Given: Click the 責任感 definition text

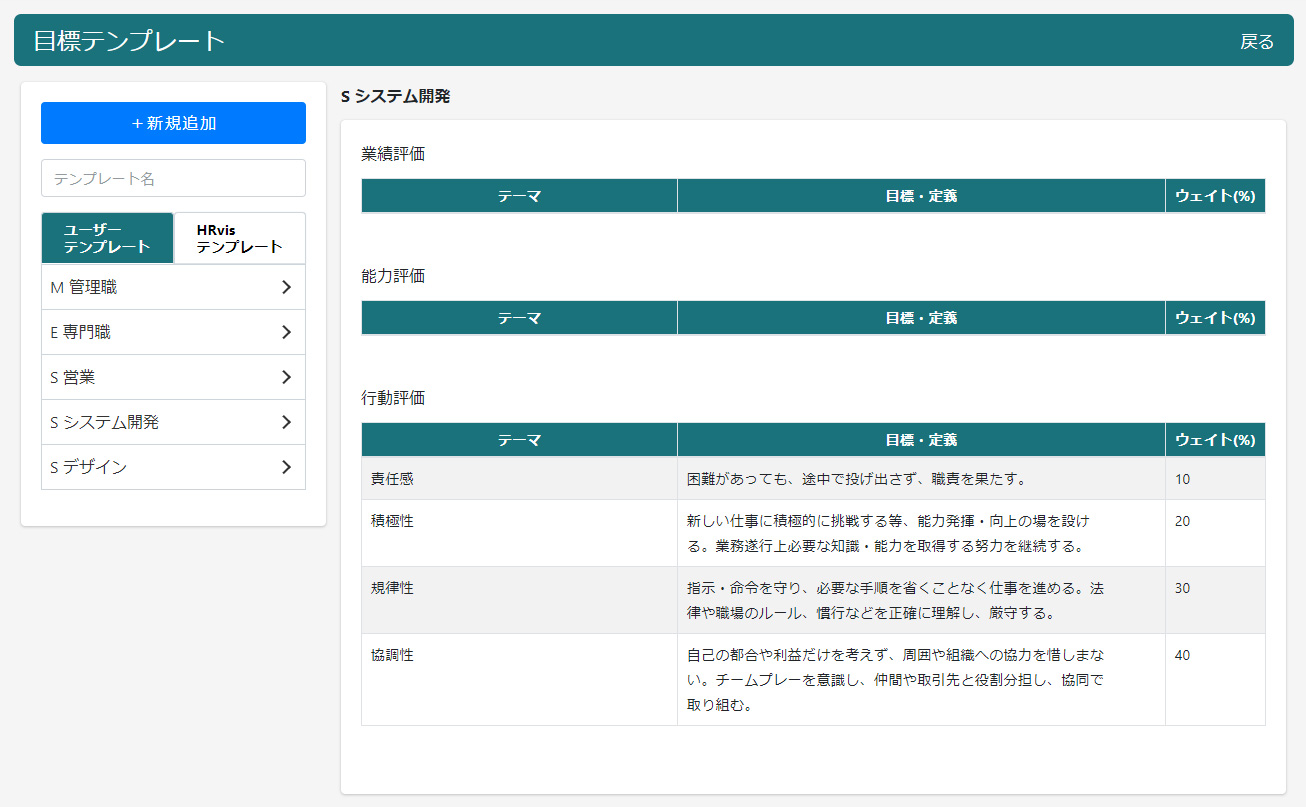Looking at the screenshot, I should tap(857, 479).
